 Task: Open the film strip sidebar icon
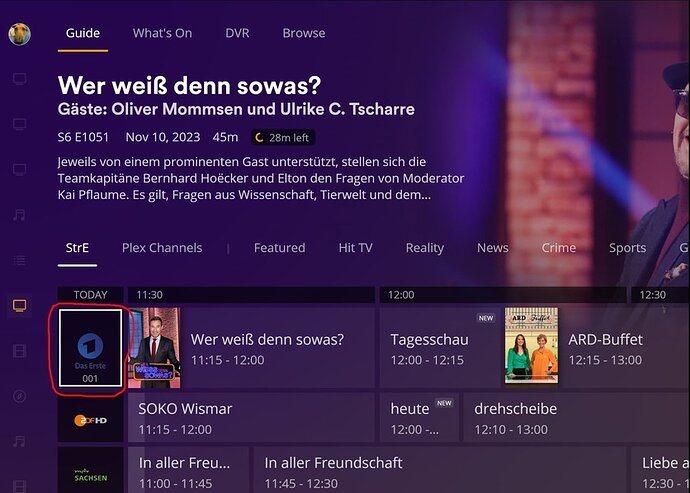[19, 351]
